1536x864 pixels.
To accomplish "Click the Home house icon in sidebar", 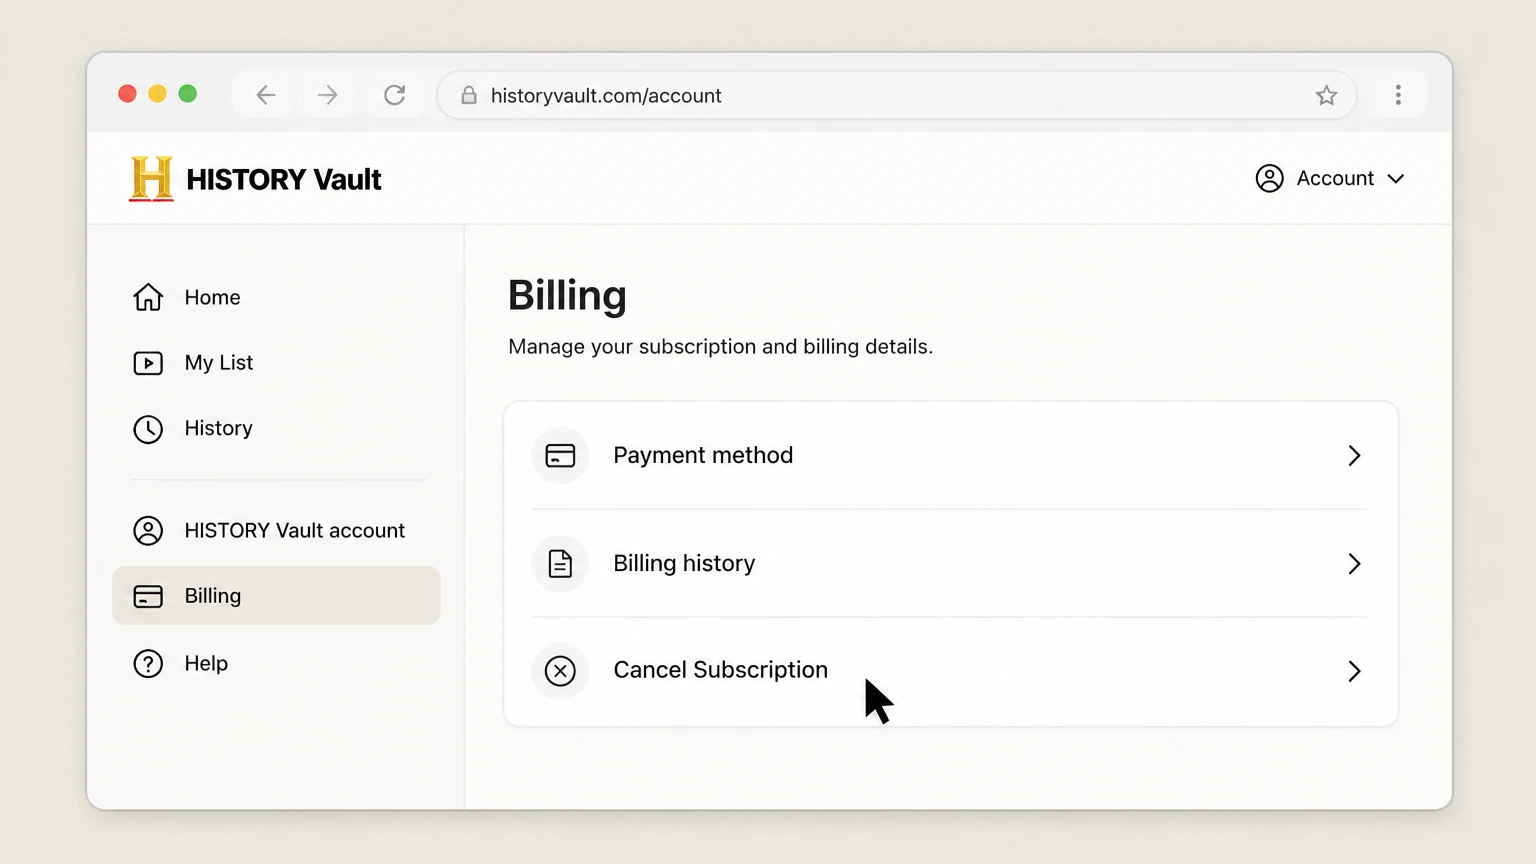I will 148,297.
